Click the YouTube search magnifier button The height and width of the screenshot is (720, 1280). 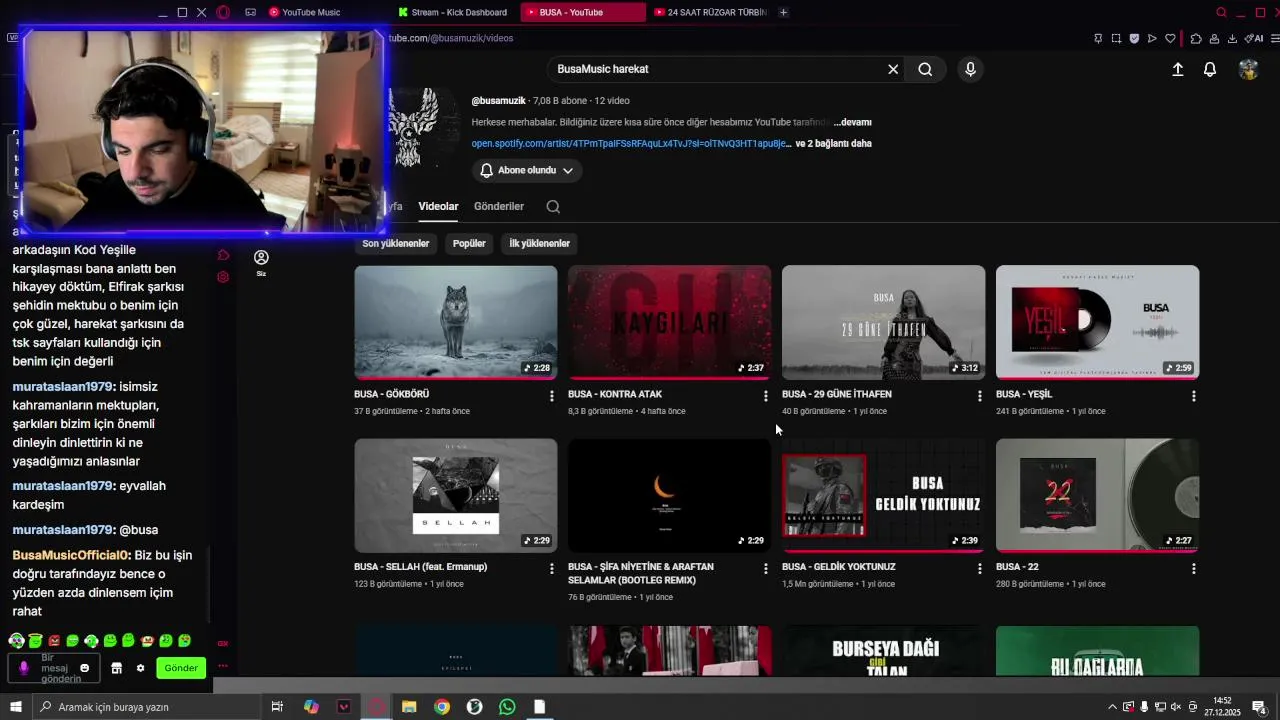925,69
